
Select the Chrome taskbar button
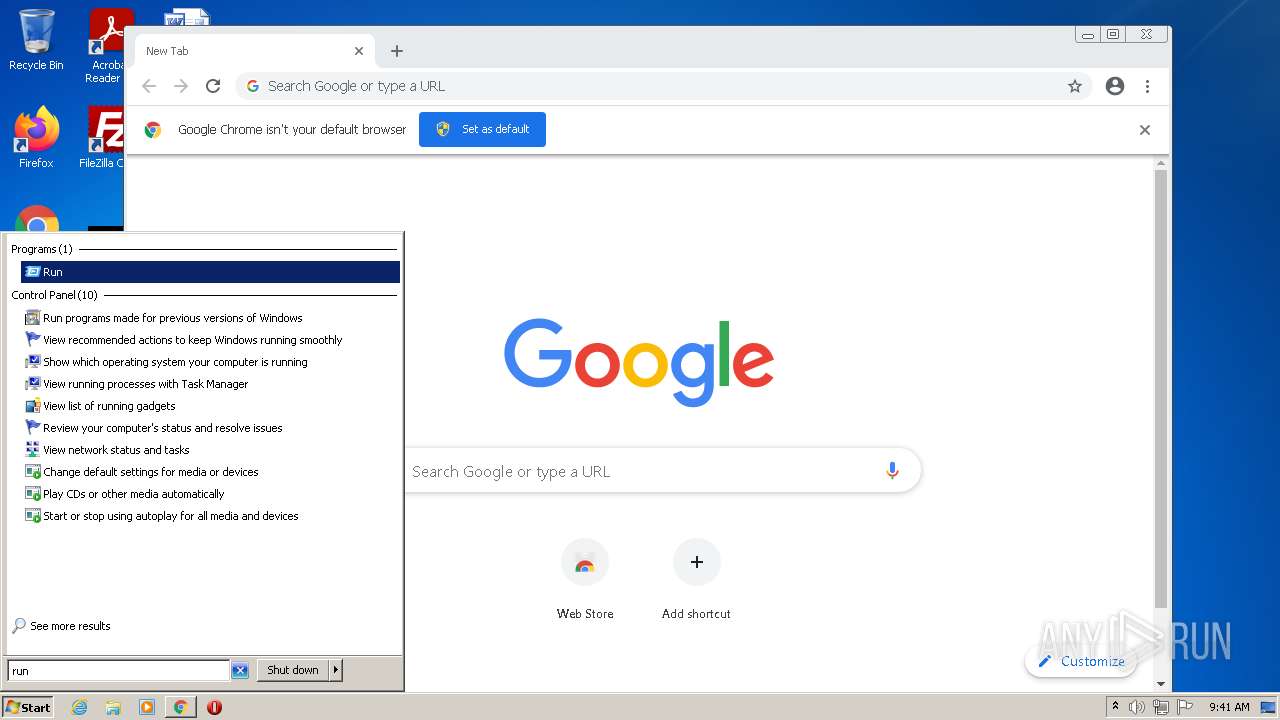181,707
